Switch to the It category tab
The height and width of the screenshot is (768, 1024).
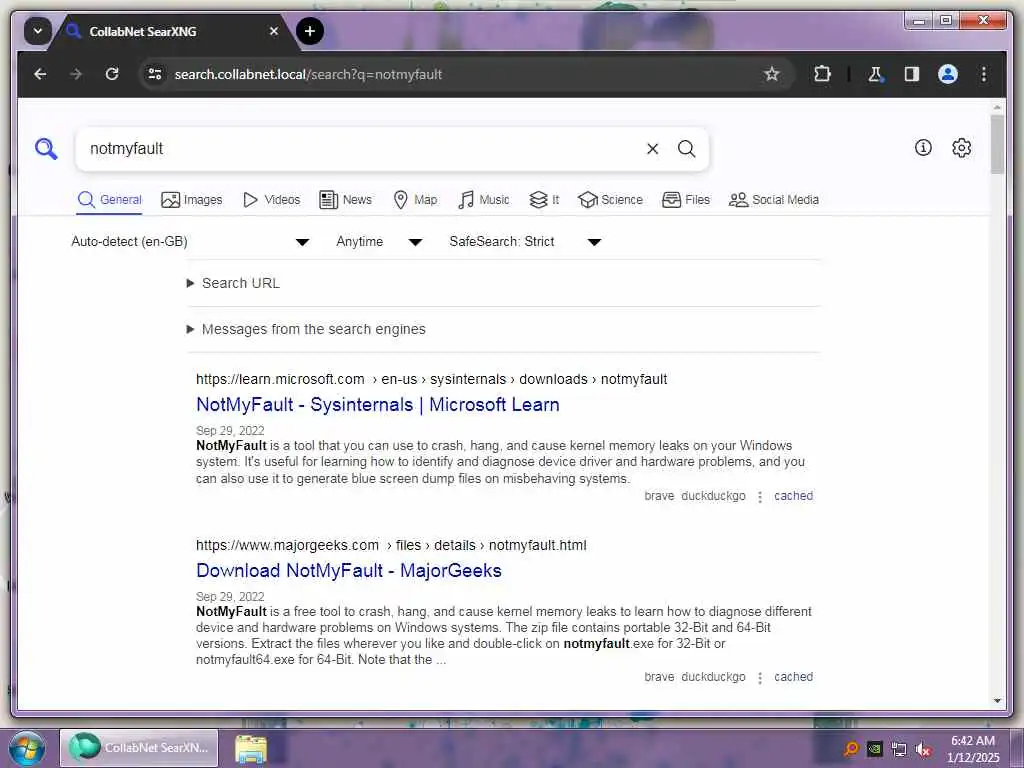pos(544,200)
